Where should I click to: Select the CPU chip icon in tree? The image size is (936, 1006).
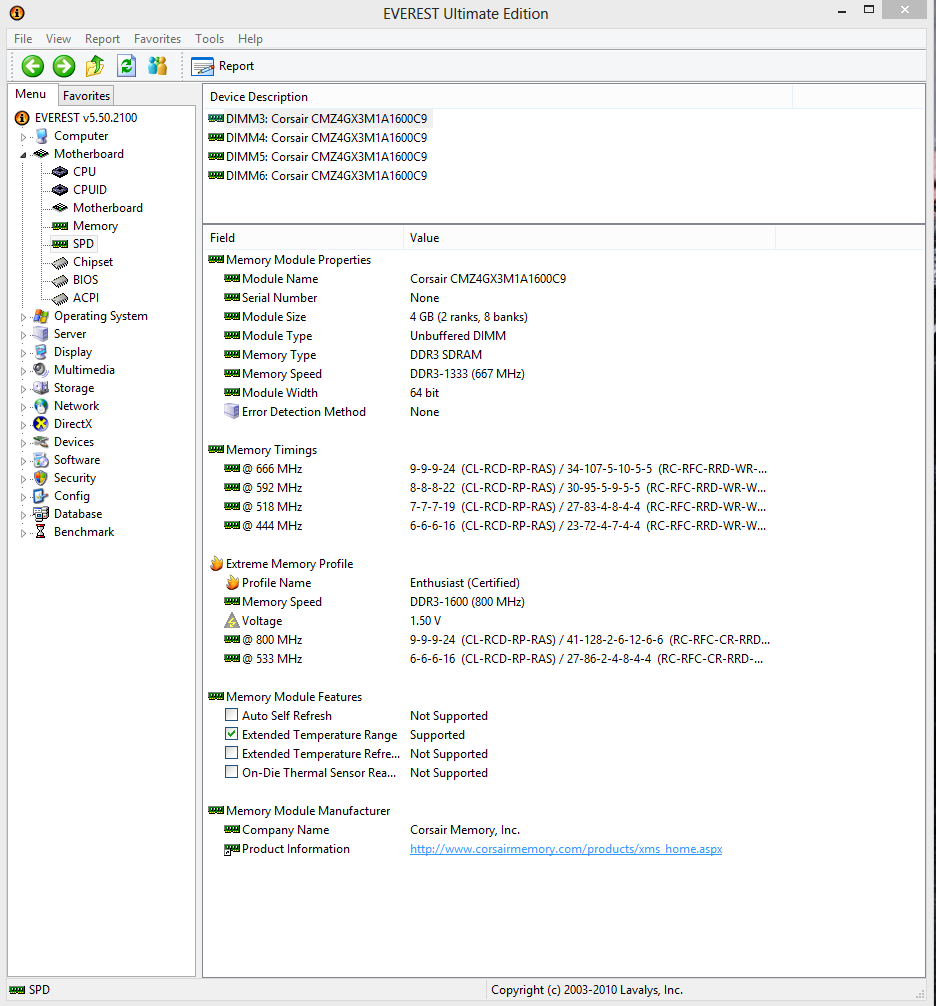click(60, 172)
